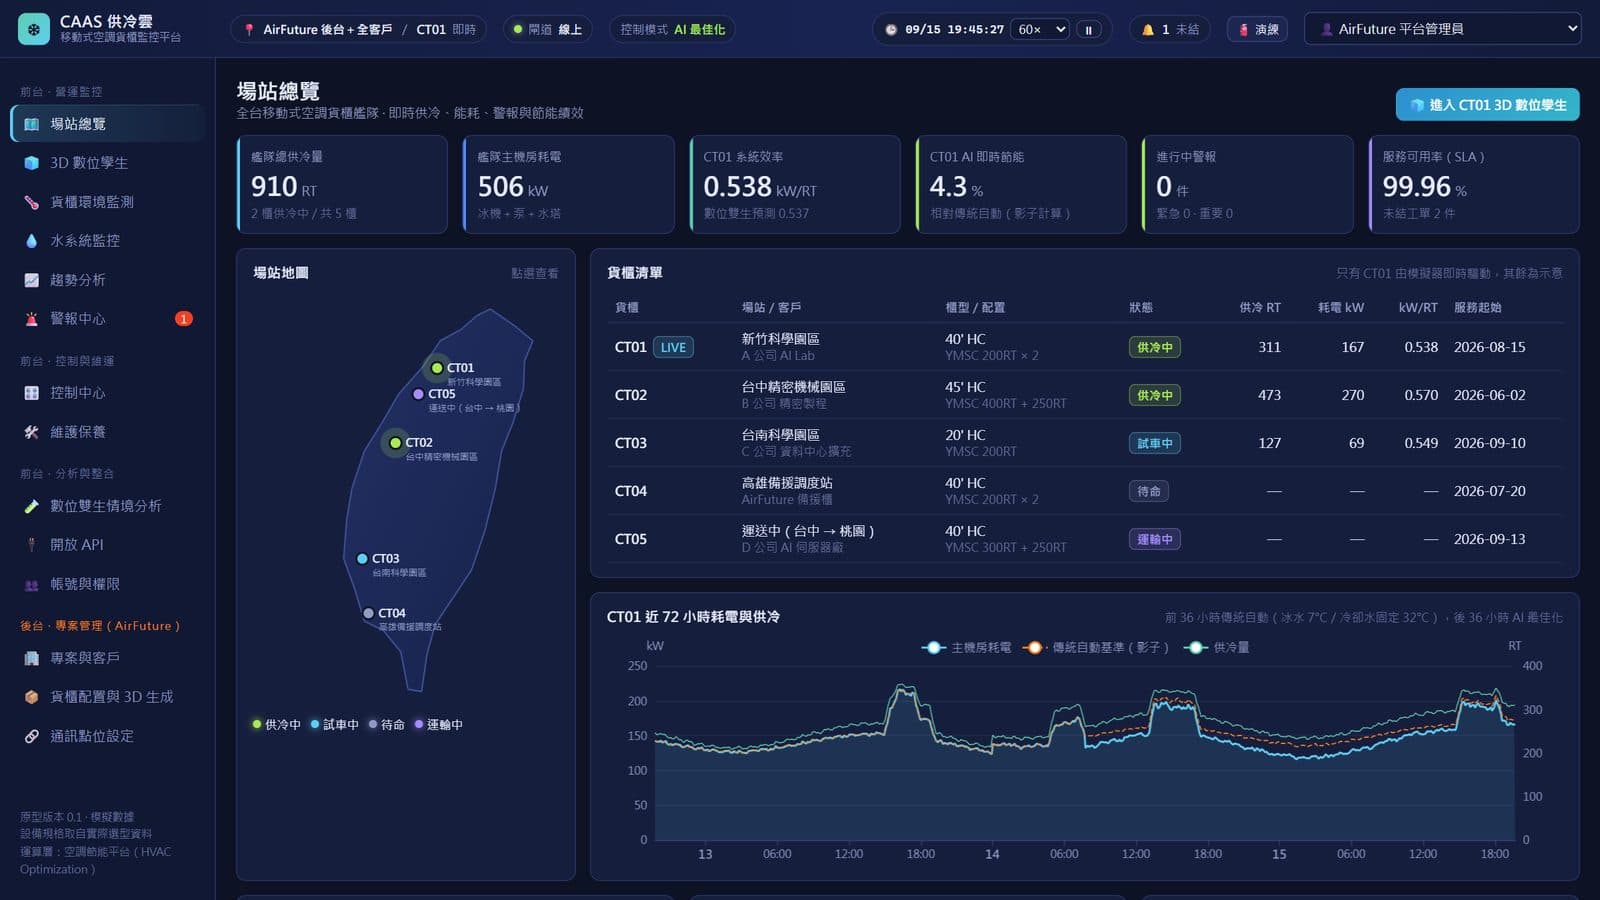The height and width of the screenshot is (900, 1600).
Task: Click the 水系統監控 water drop icon
Action: click(x=31, y=241)
